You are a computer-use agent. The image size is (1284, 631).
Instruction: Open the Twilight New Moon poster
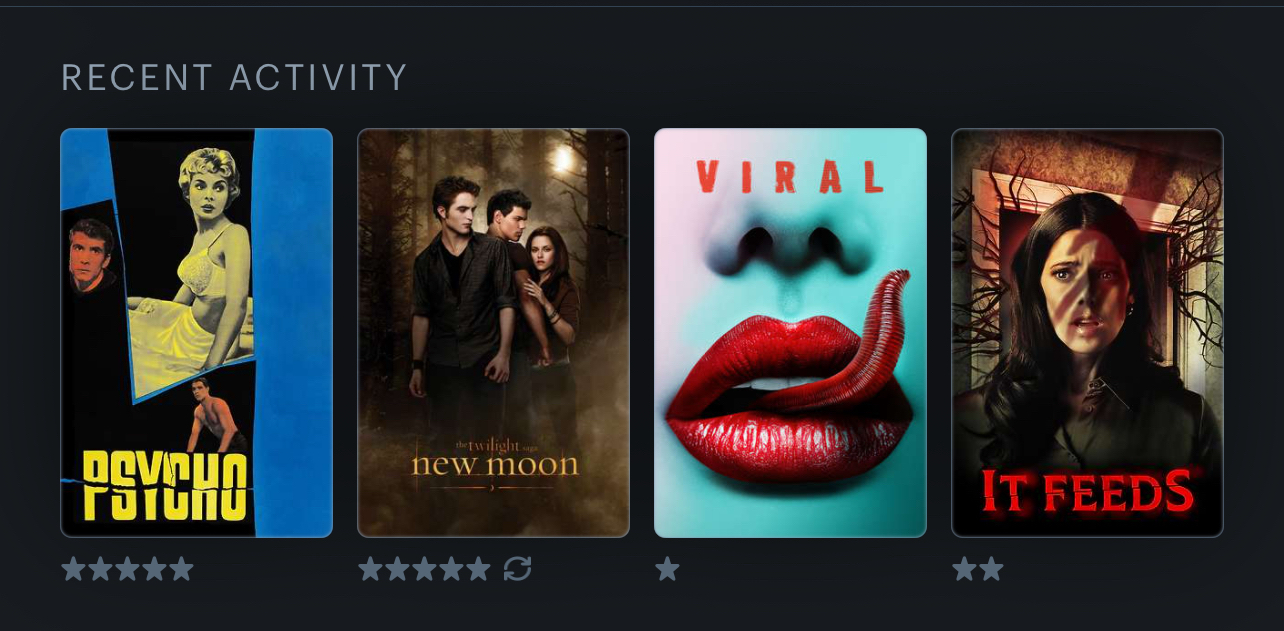[494, 333]
